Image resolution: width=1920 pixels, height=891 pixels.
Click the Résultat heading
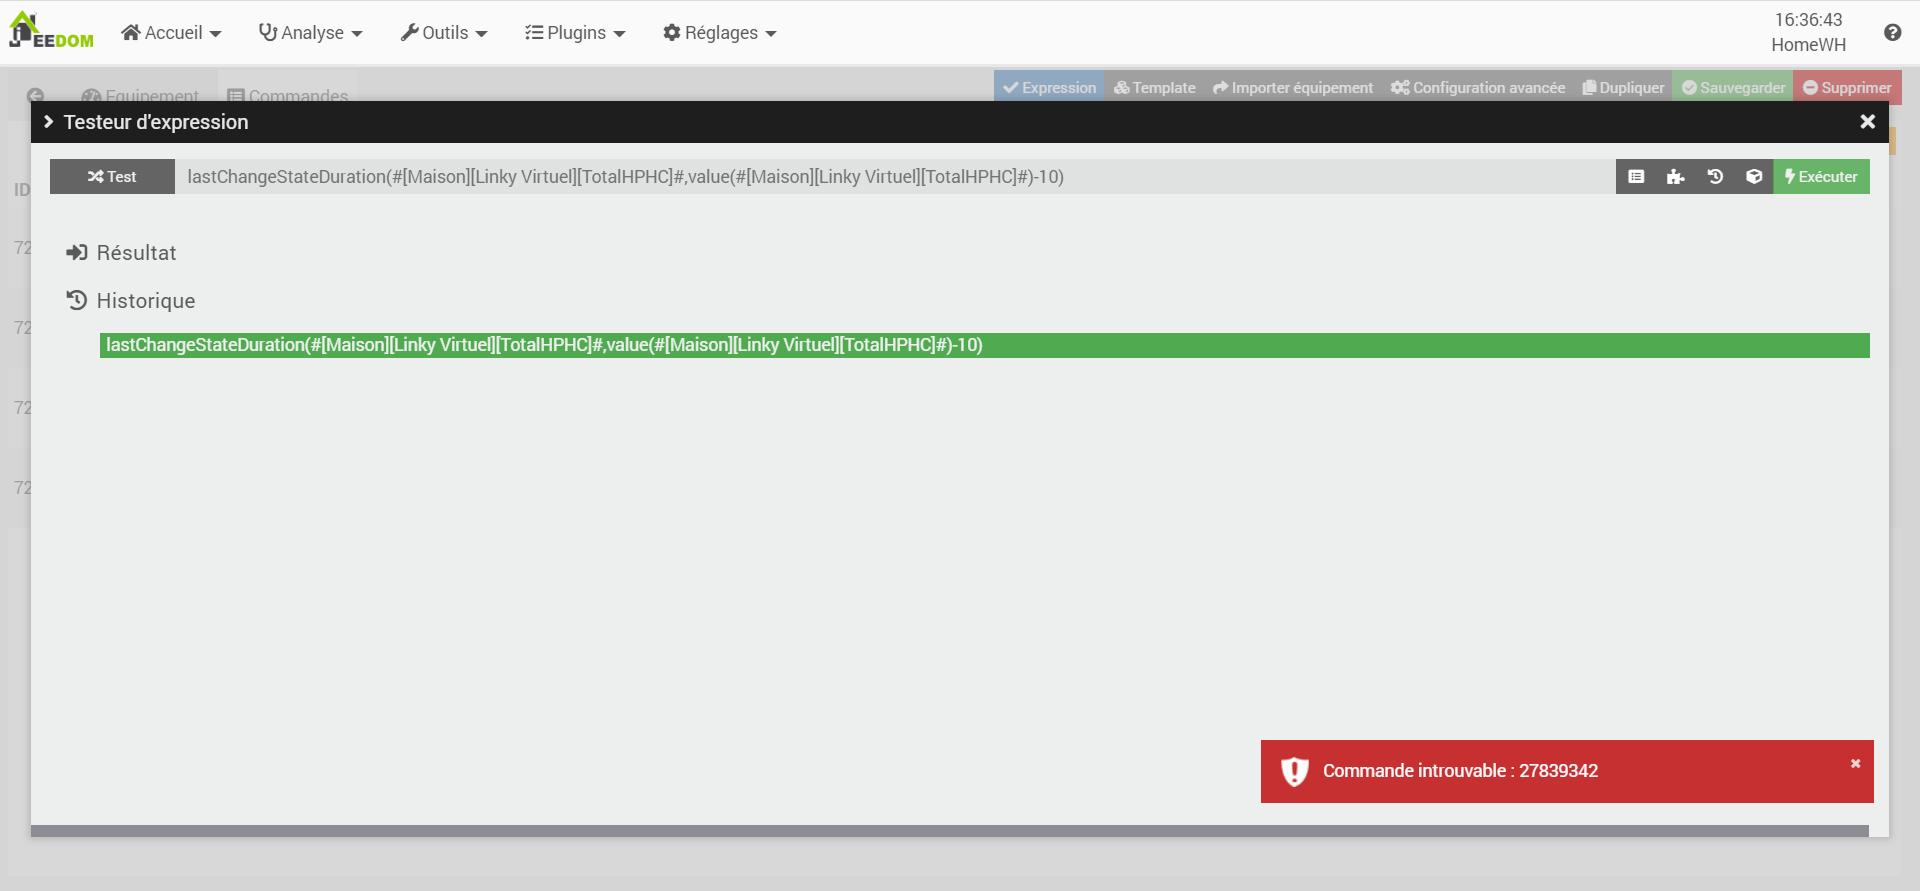coord(136,253)
